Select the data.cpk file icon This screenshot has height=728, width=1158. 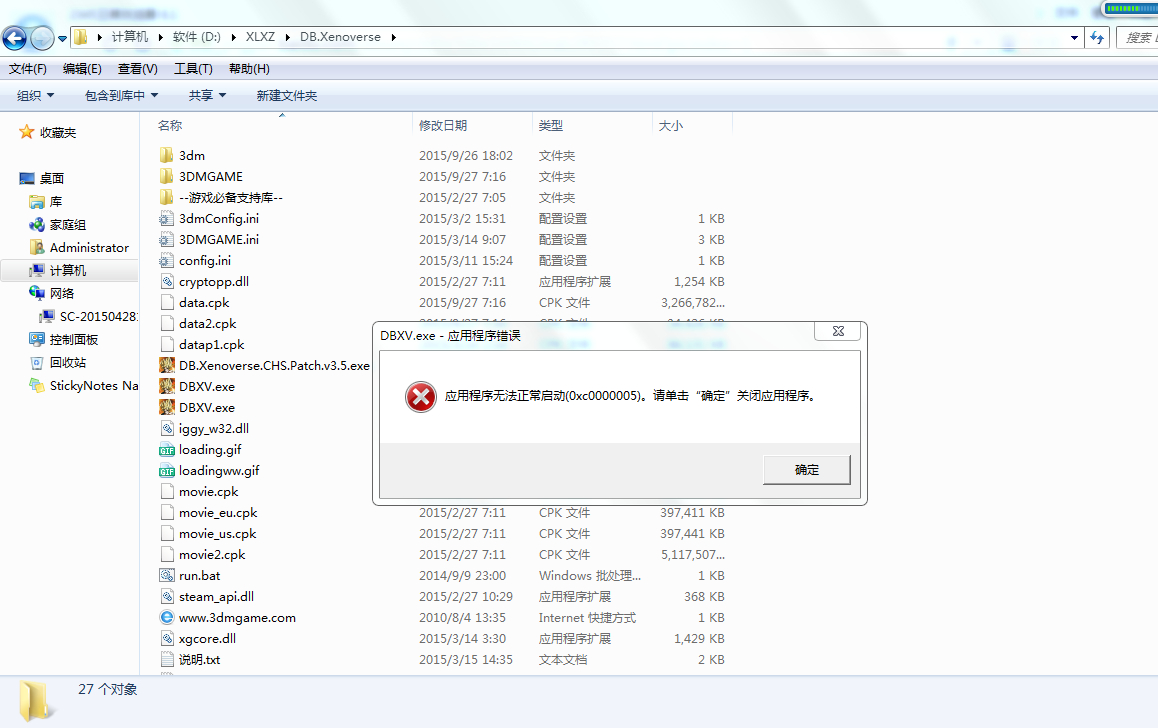167,302
